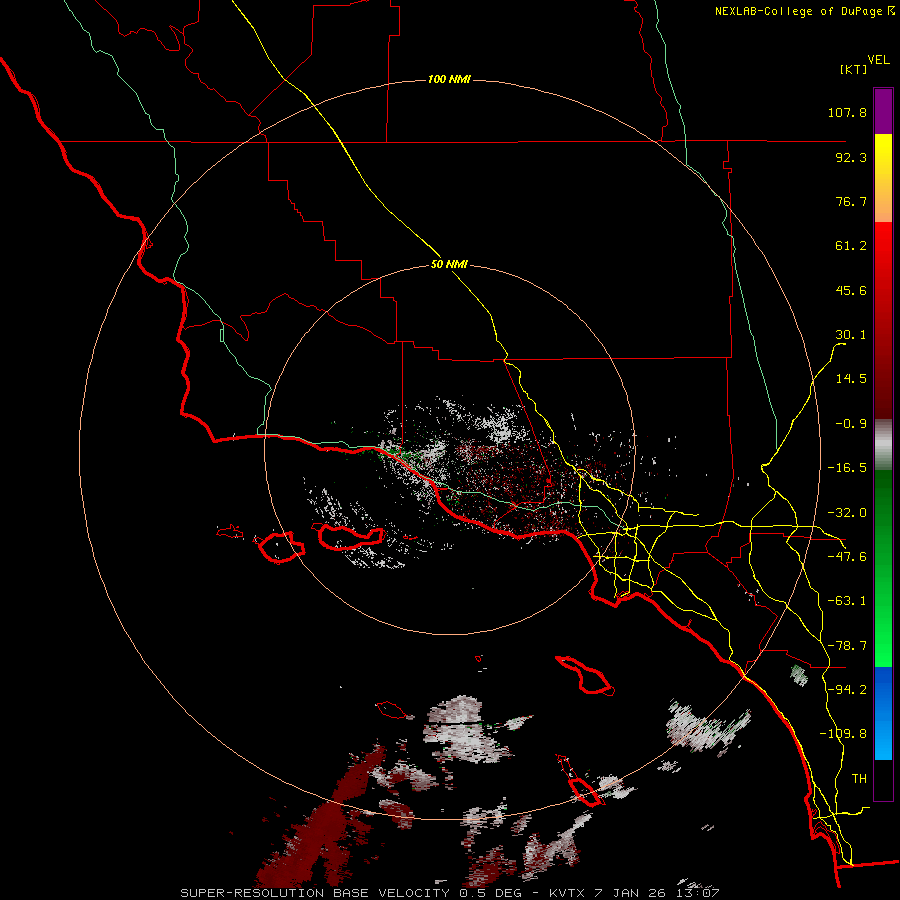
Task: Click the 30.1 legend value
Action: point(851,335)
